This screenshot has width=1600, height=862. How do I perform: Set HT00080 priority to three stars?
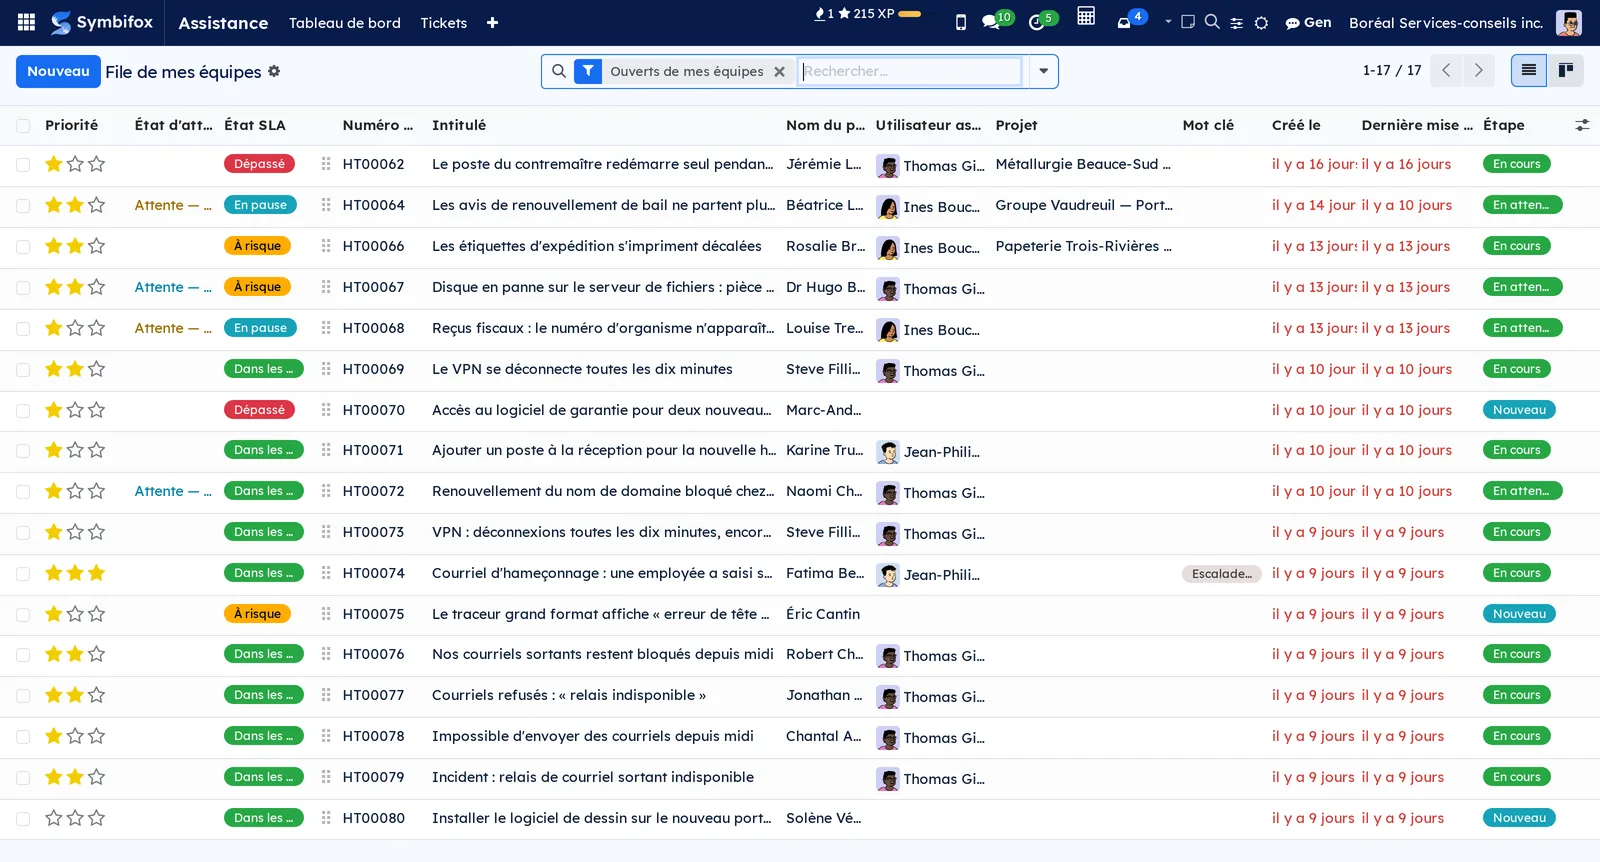[96, 818]
